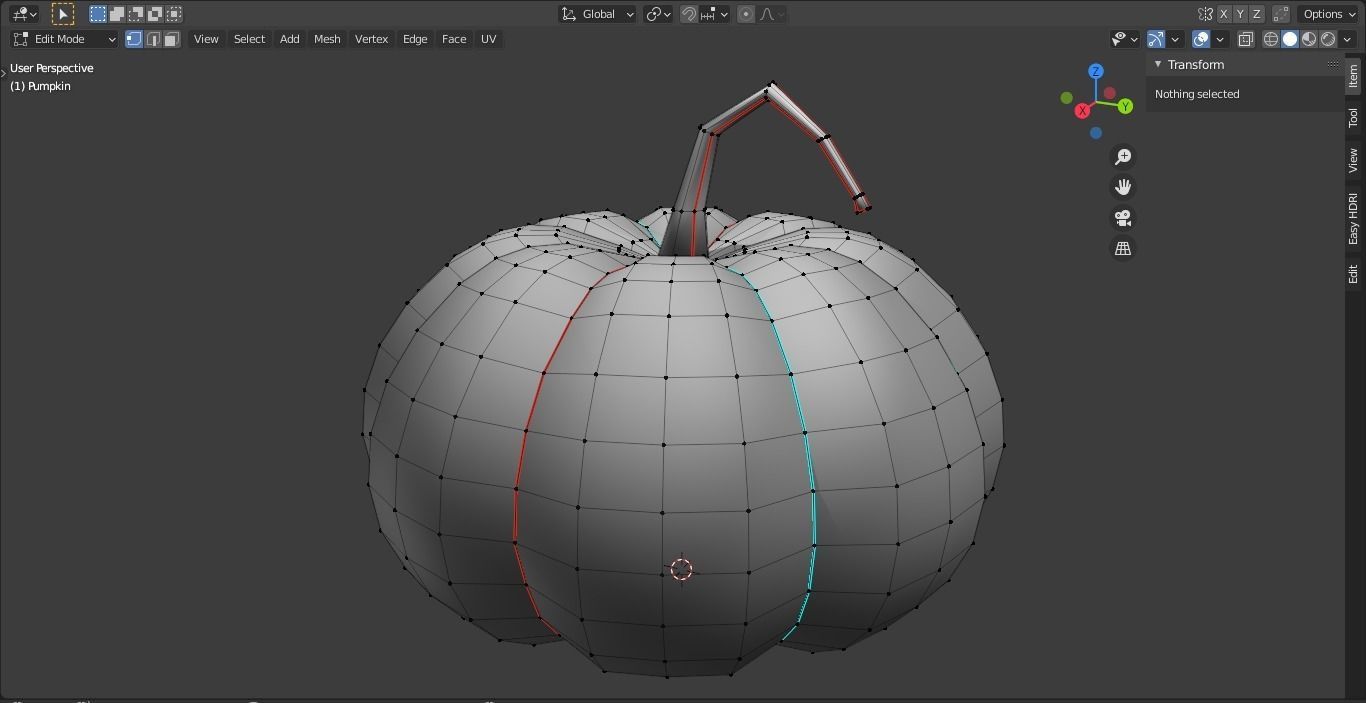
Task: Switch to rendered viewport shading
Action: 1328,39
